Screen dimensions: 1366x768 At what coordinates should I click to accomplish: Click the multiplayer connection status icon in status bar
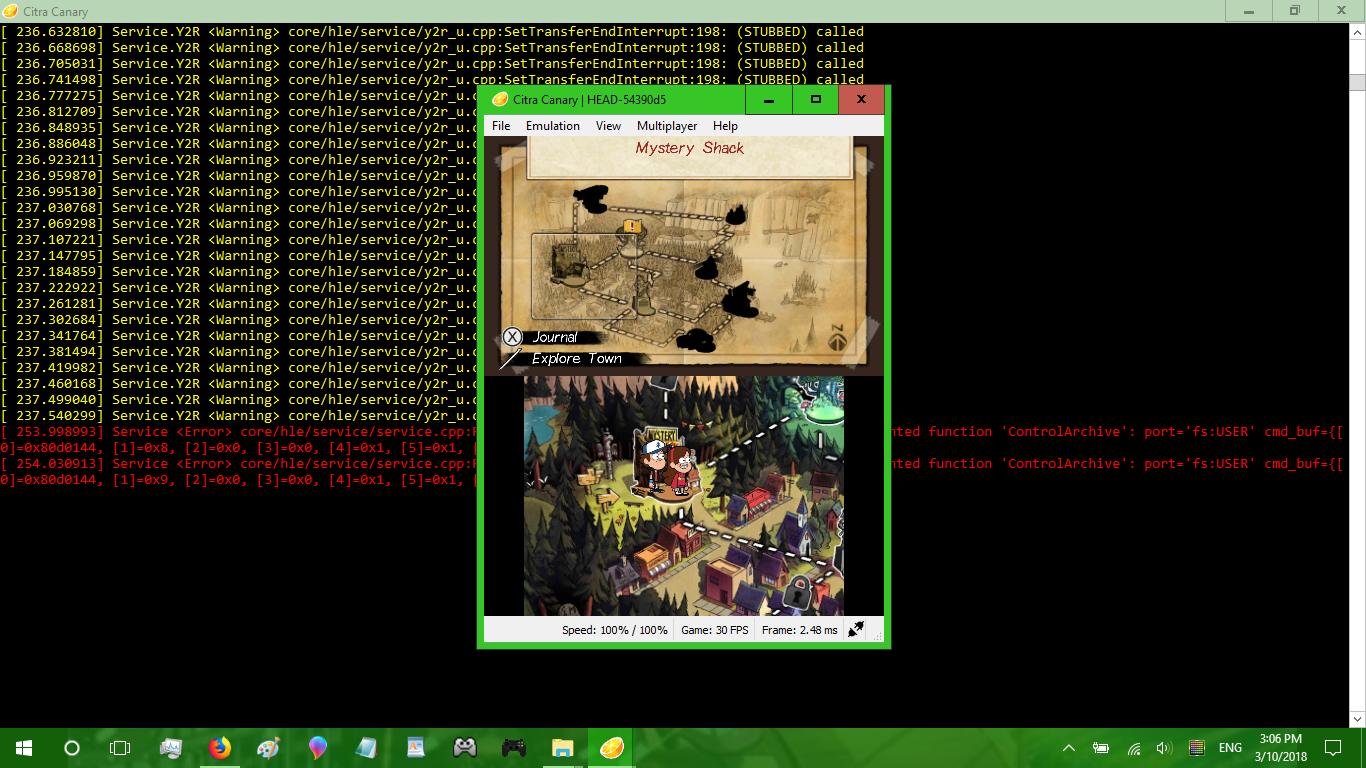856,629
